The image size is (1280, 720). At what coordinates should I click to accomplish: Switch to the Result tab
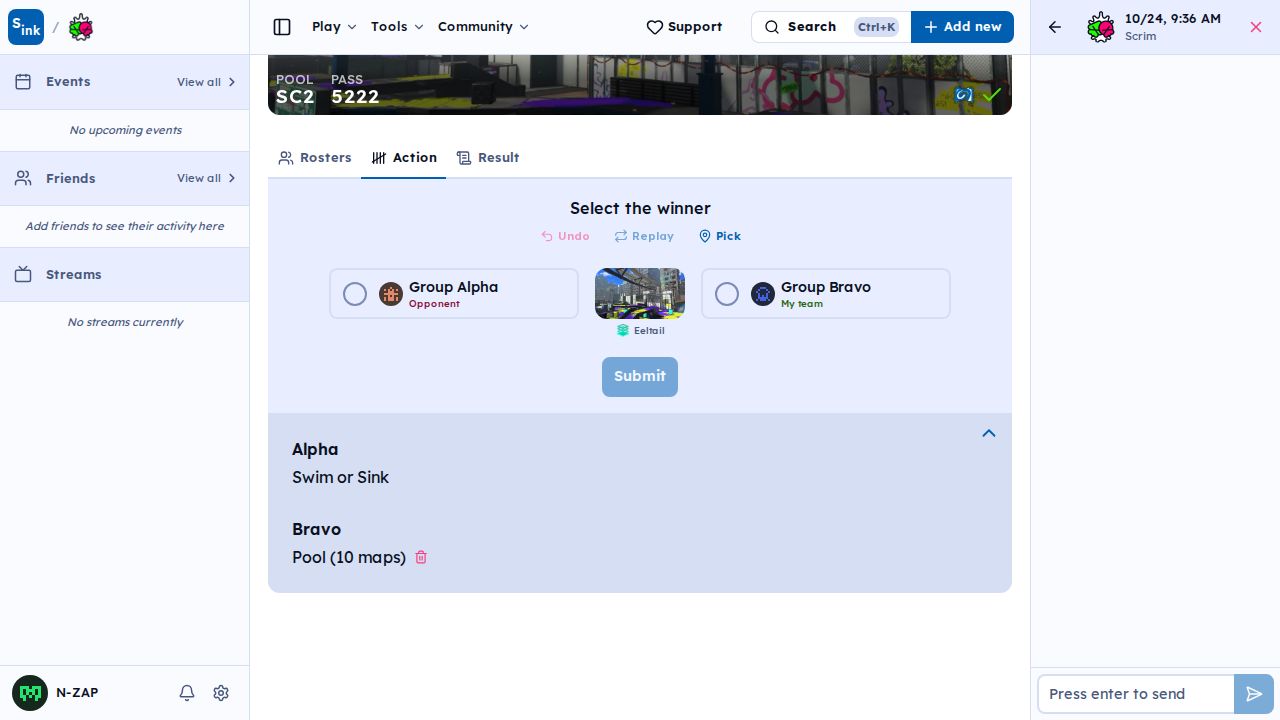point(488,158)
